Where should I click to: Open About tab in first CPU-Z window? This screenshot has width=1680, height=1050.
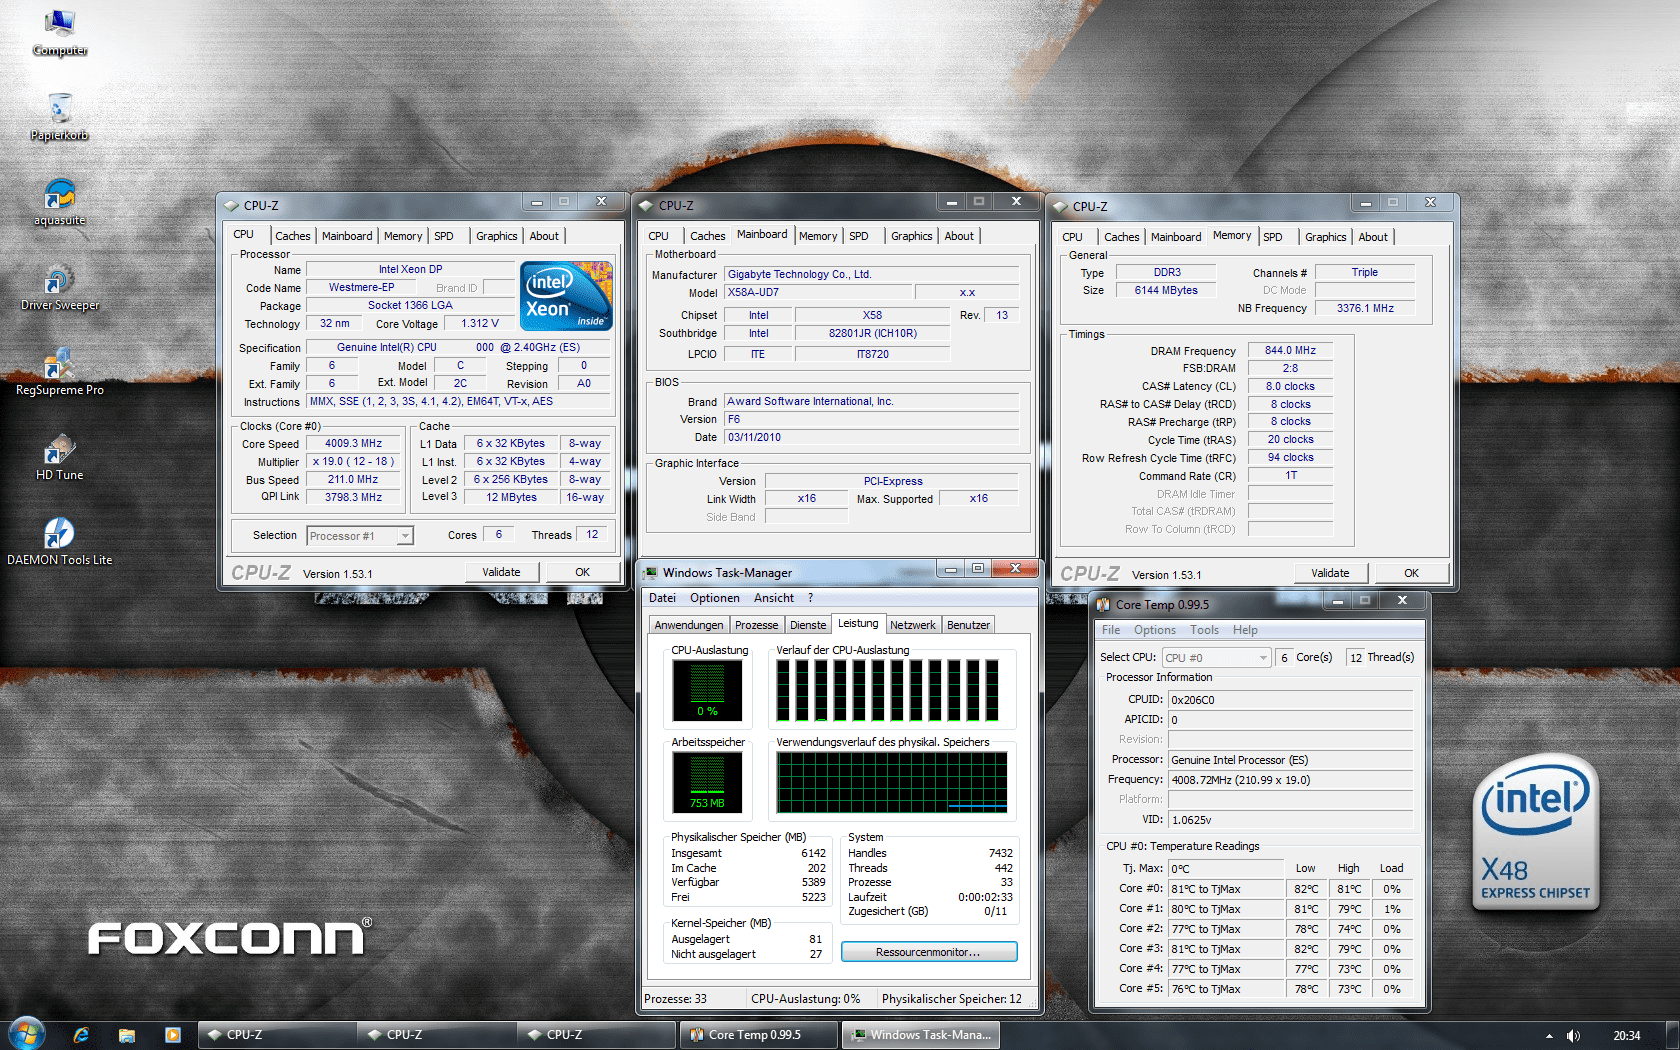(x=544, y=236)
